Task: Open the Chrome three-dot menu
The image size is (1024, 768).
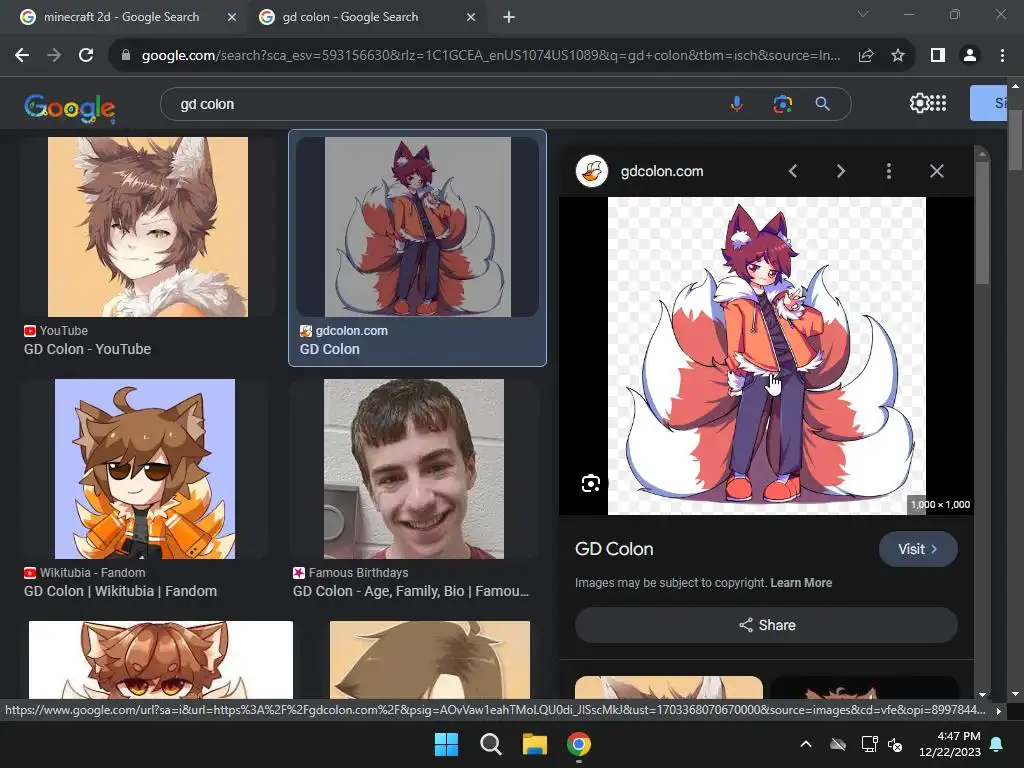Action: point(1002,56)
